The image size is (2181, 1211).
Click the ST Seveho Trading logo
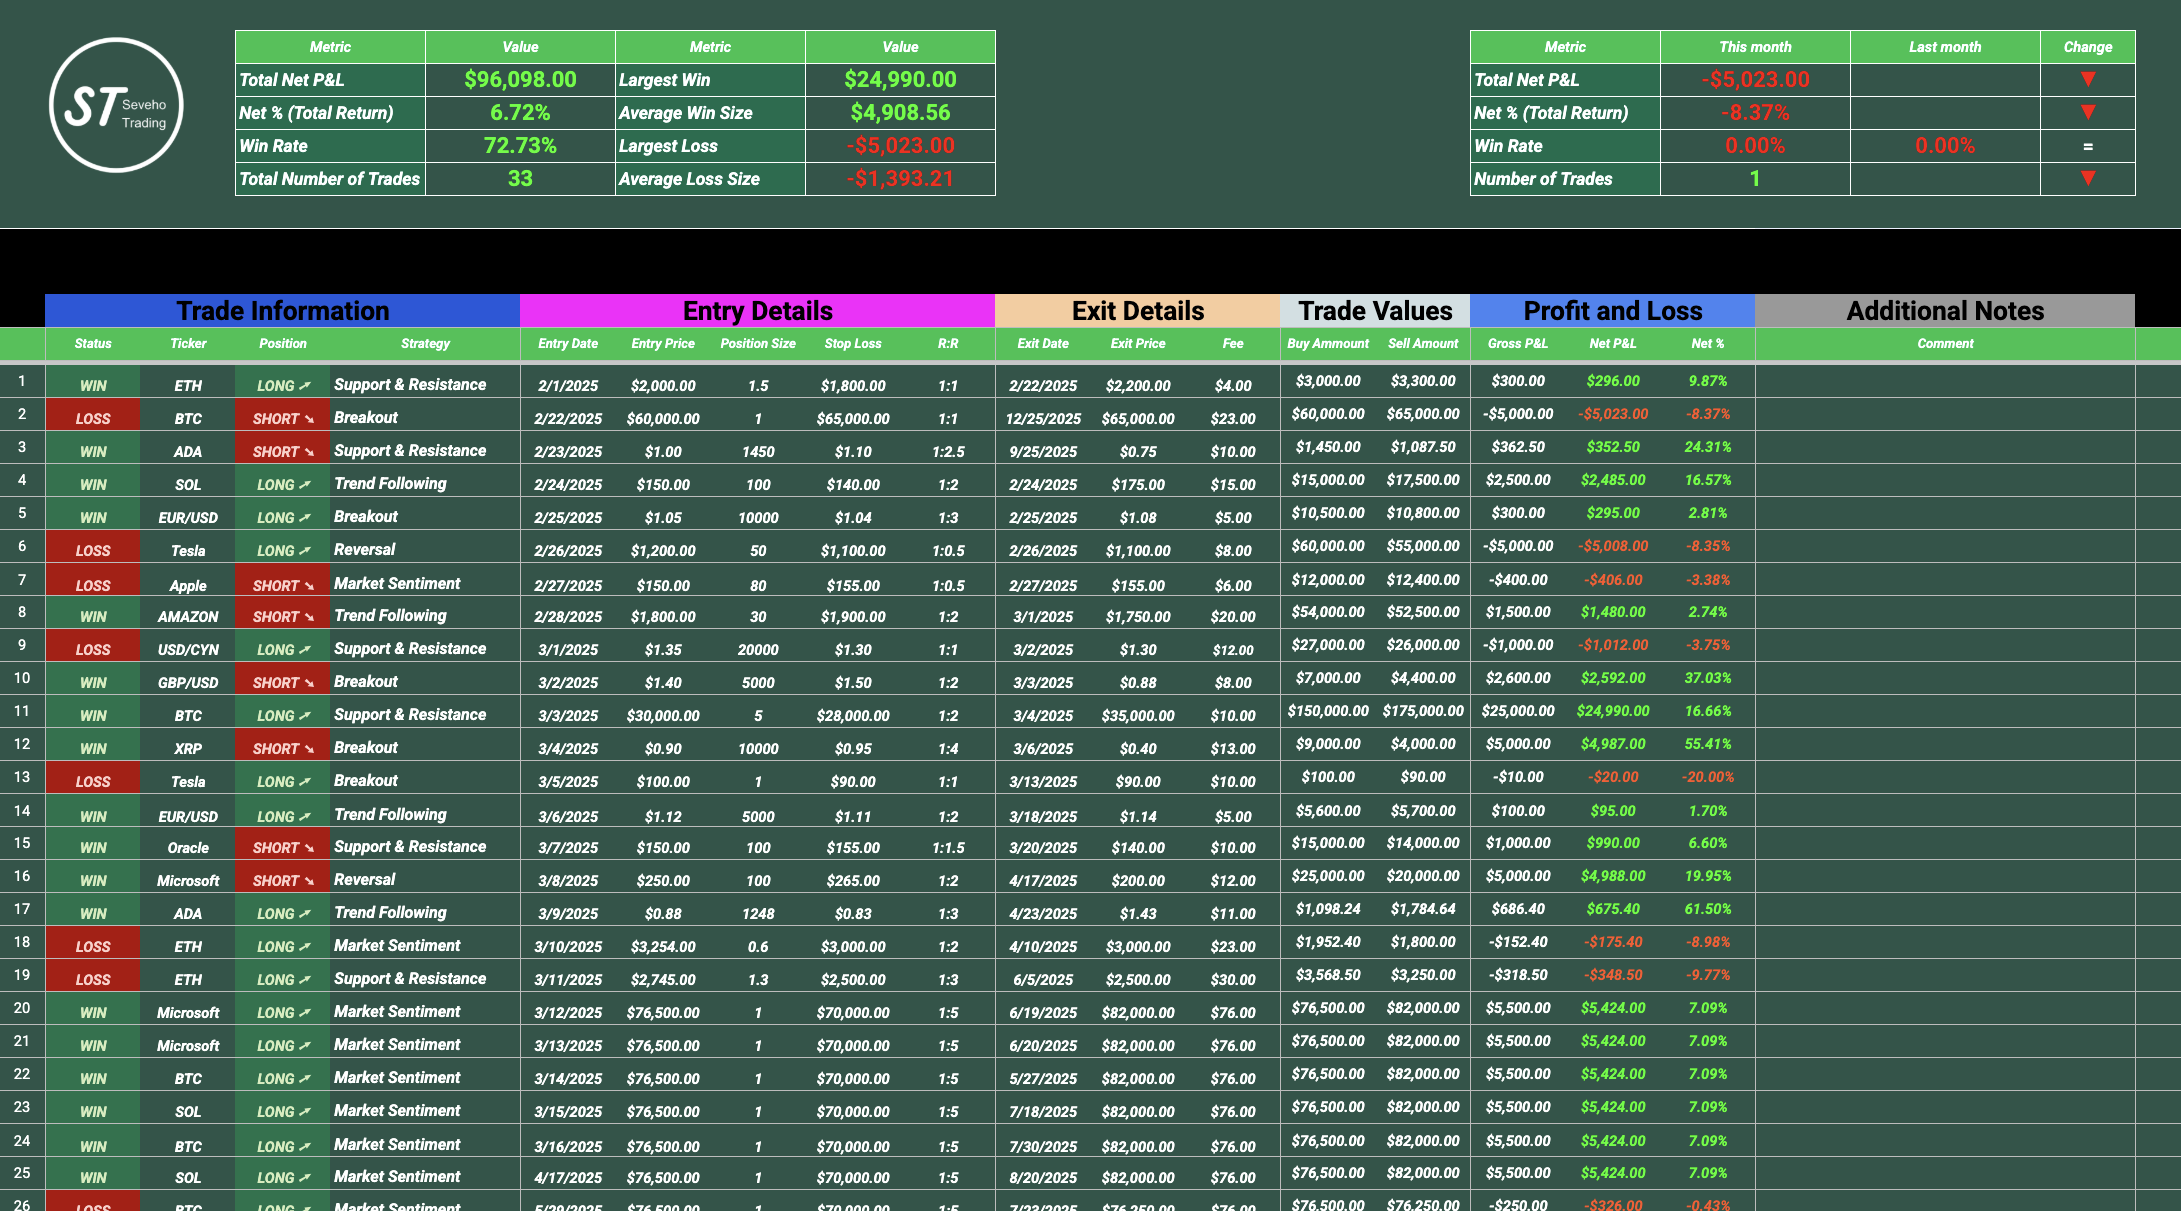click(115, 106)
